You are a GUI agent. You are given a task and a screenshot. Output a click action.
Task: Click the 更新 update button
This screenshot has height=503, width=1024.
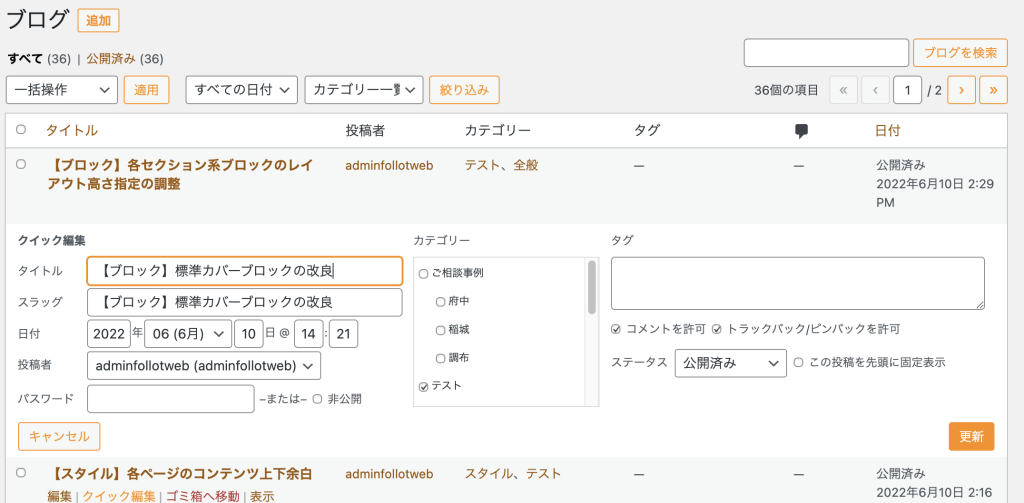point(971,436)
